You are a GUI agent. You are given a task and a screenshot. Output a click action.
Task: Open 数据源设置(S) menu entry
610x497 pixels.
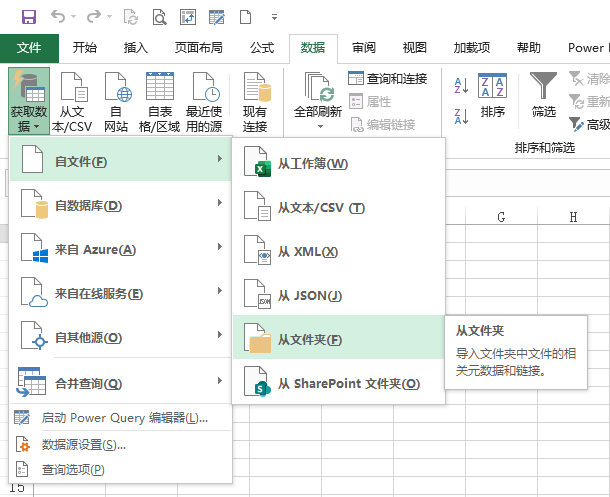click(x=121, y=444)
